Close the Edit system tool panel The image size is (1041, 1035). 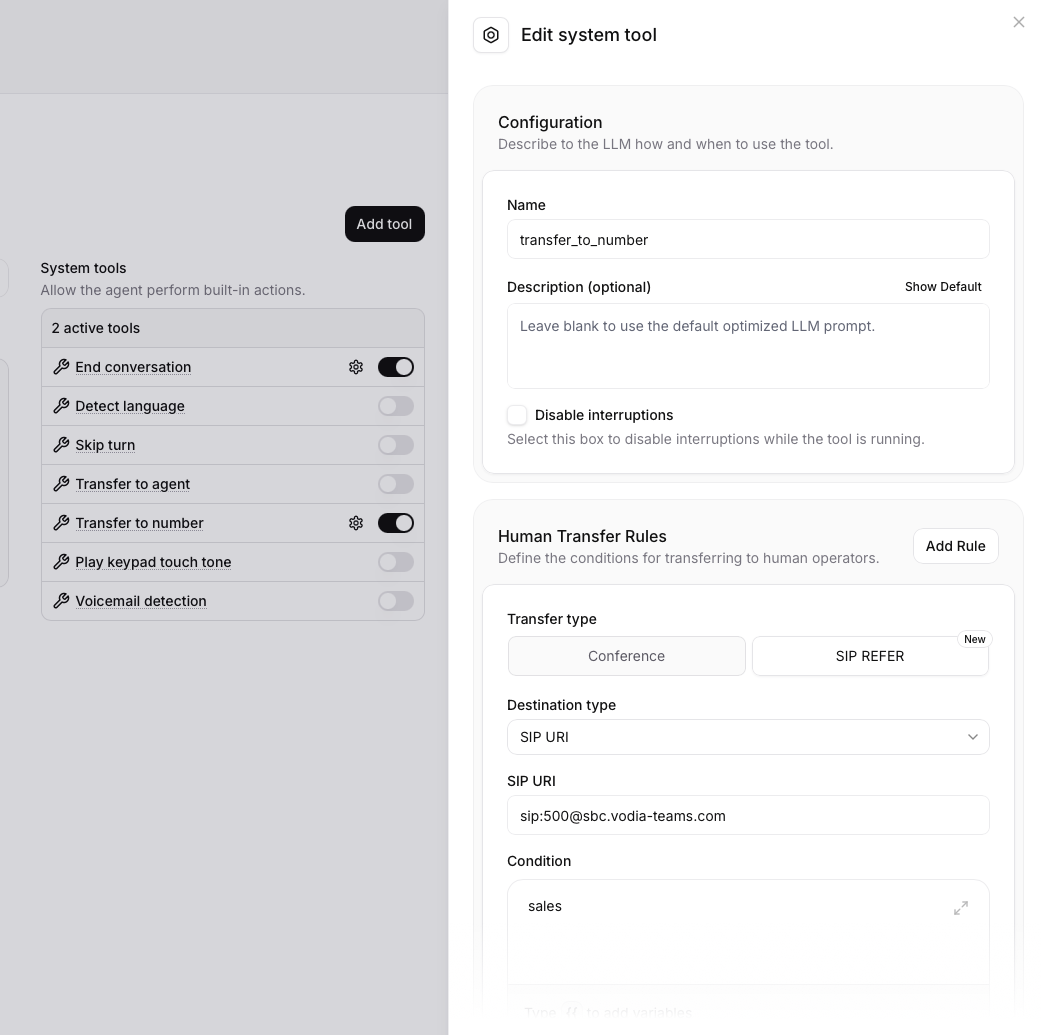click(1018, 22)
